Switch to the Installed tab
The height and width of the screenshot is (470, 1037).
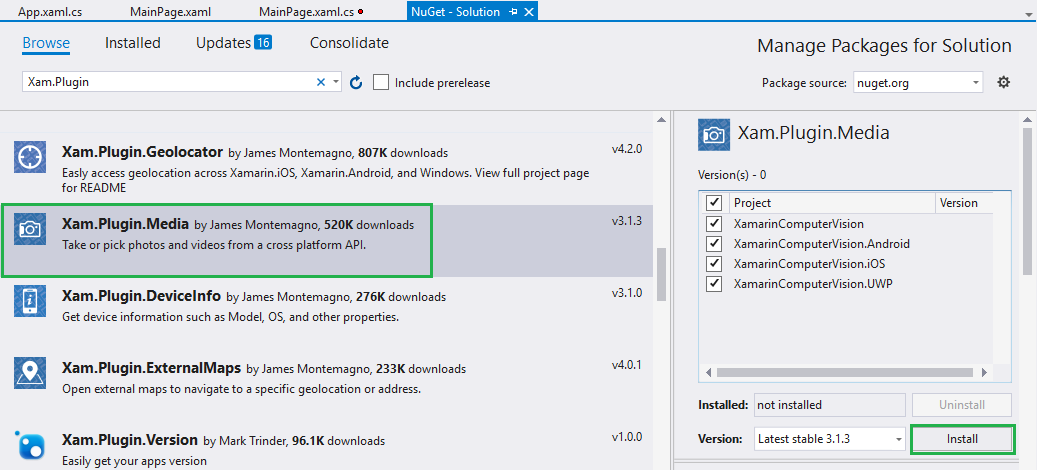click(133, 43)
